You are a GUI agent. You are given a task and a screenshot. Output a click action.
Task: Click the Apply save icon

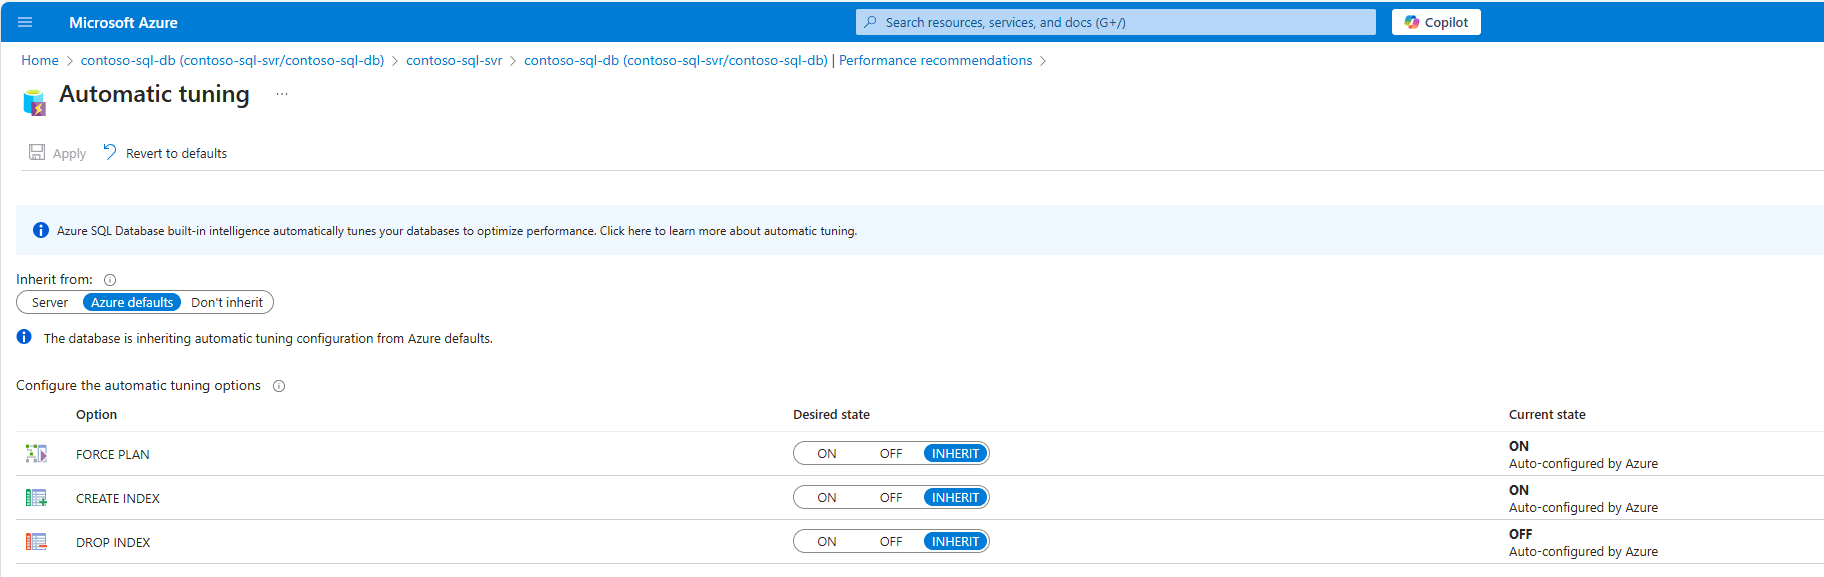37,152
